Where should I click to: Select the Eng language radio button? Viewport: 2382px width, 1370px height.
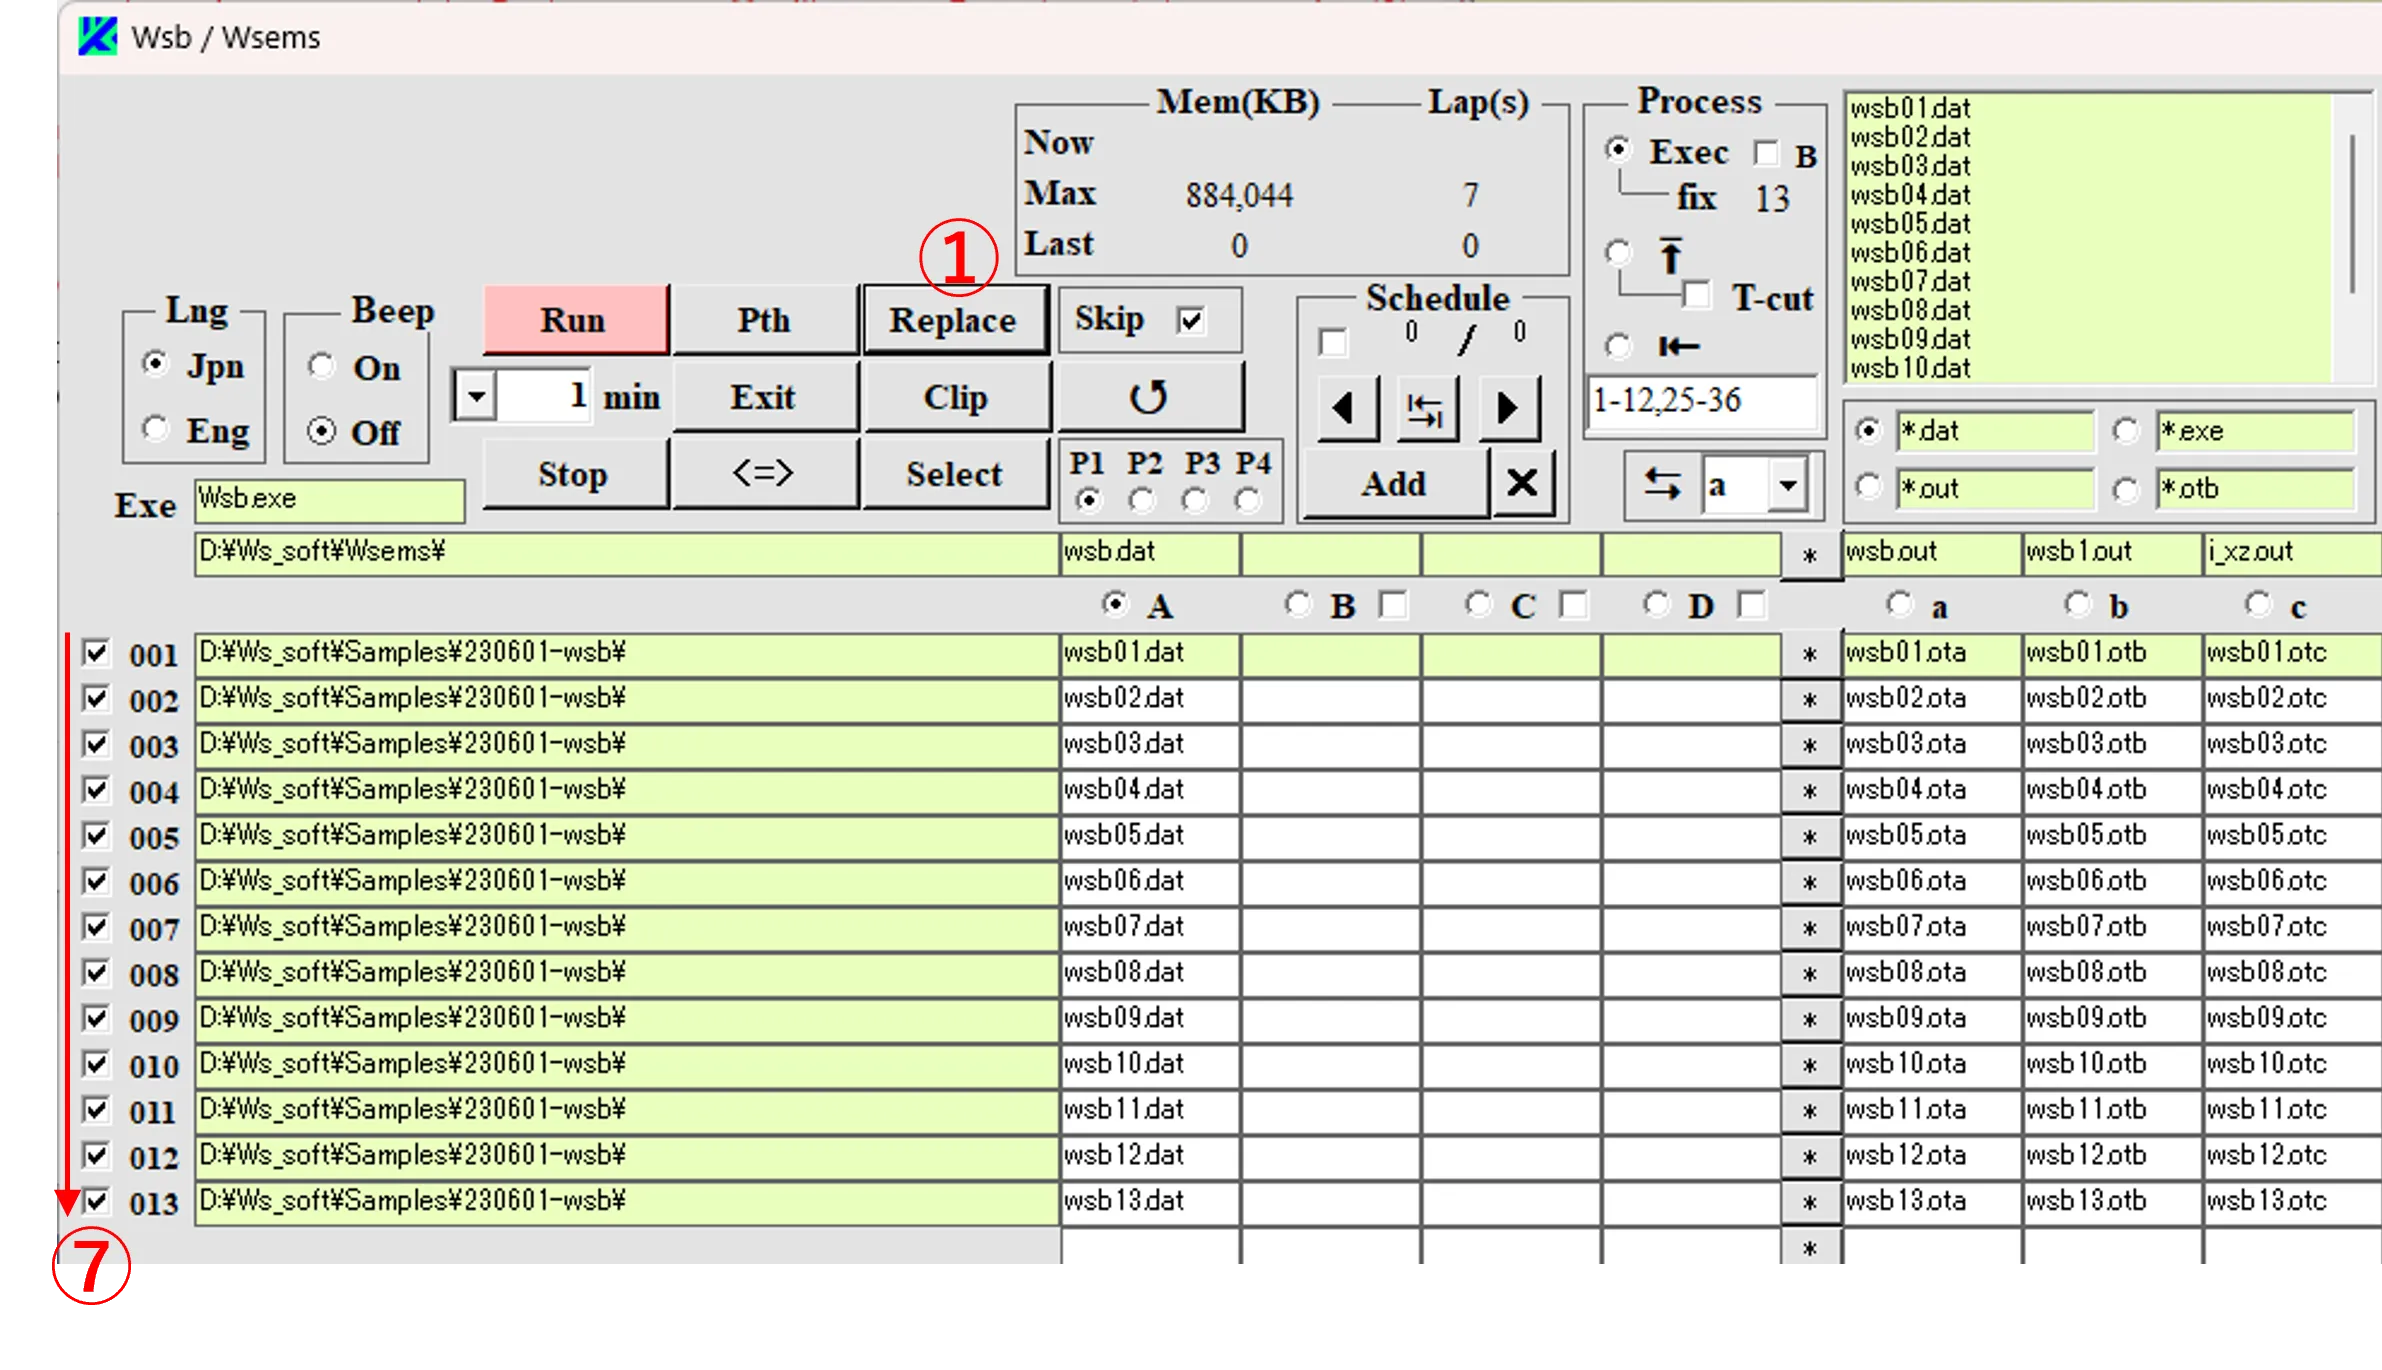155,430
